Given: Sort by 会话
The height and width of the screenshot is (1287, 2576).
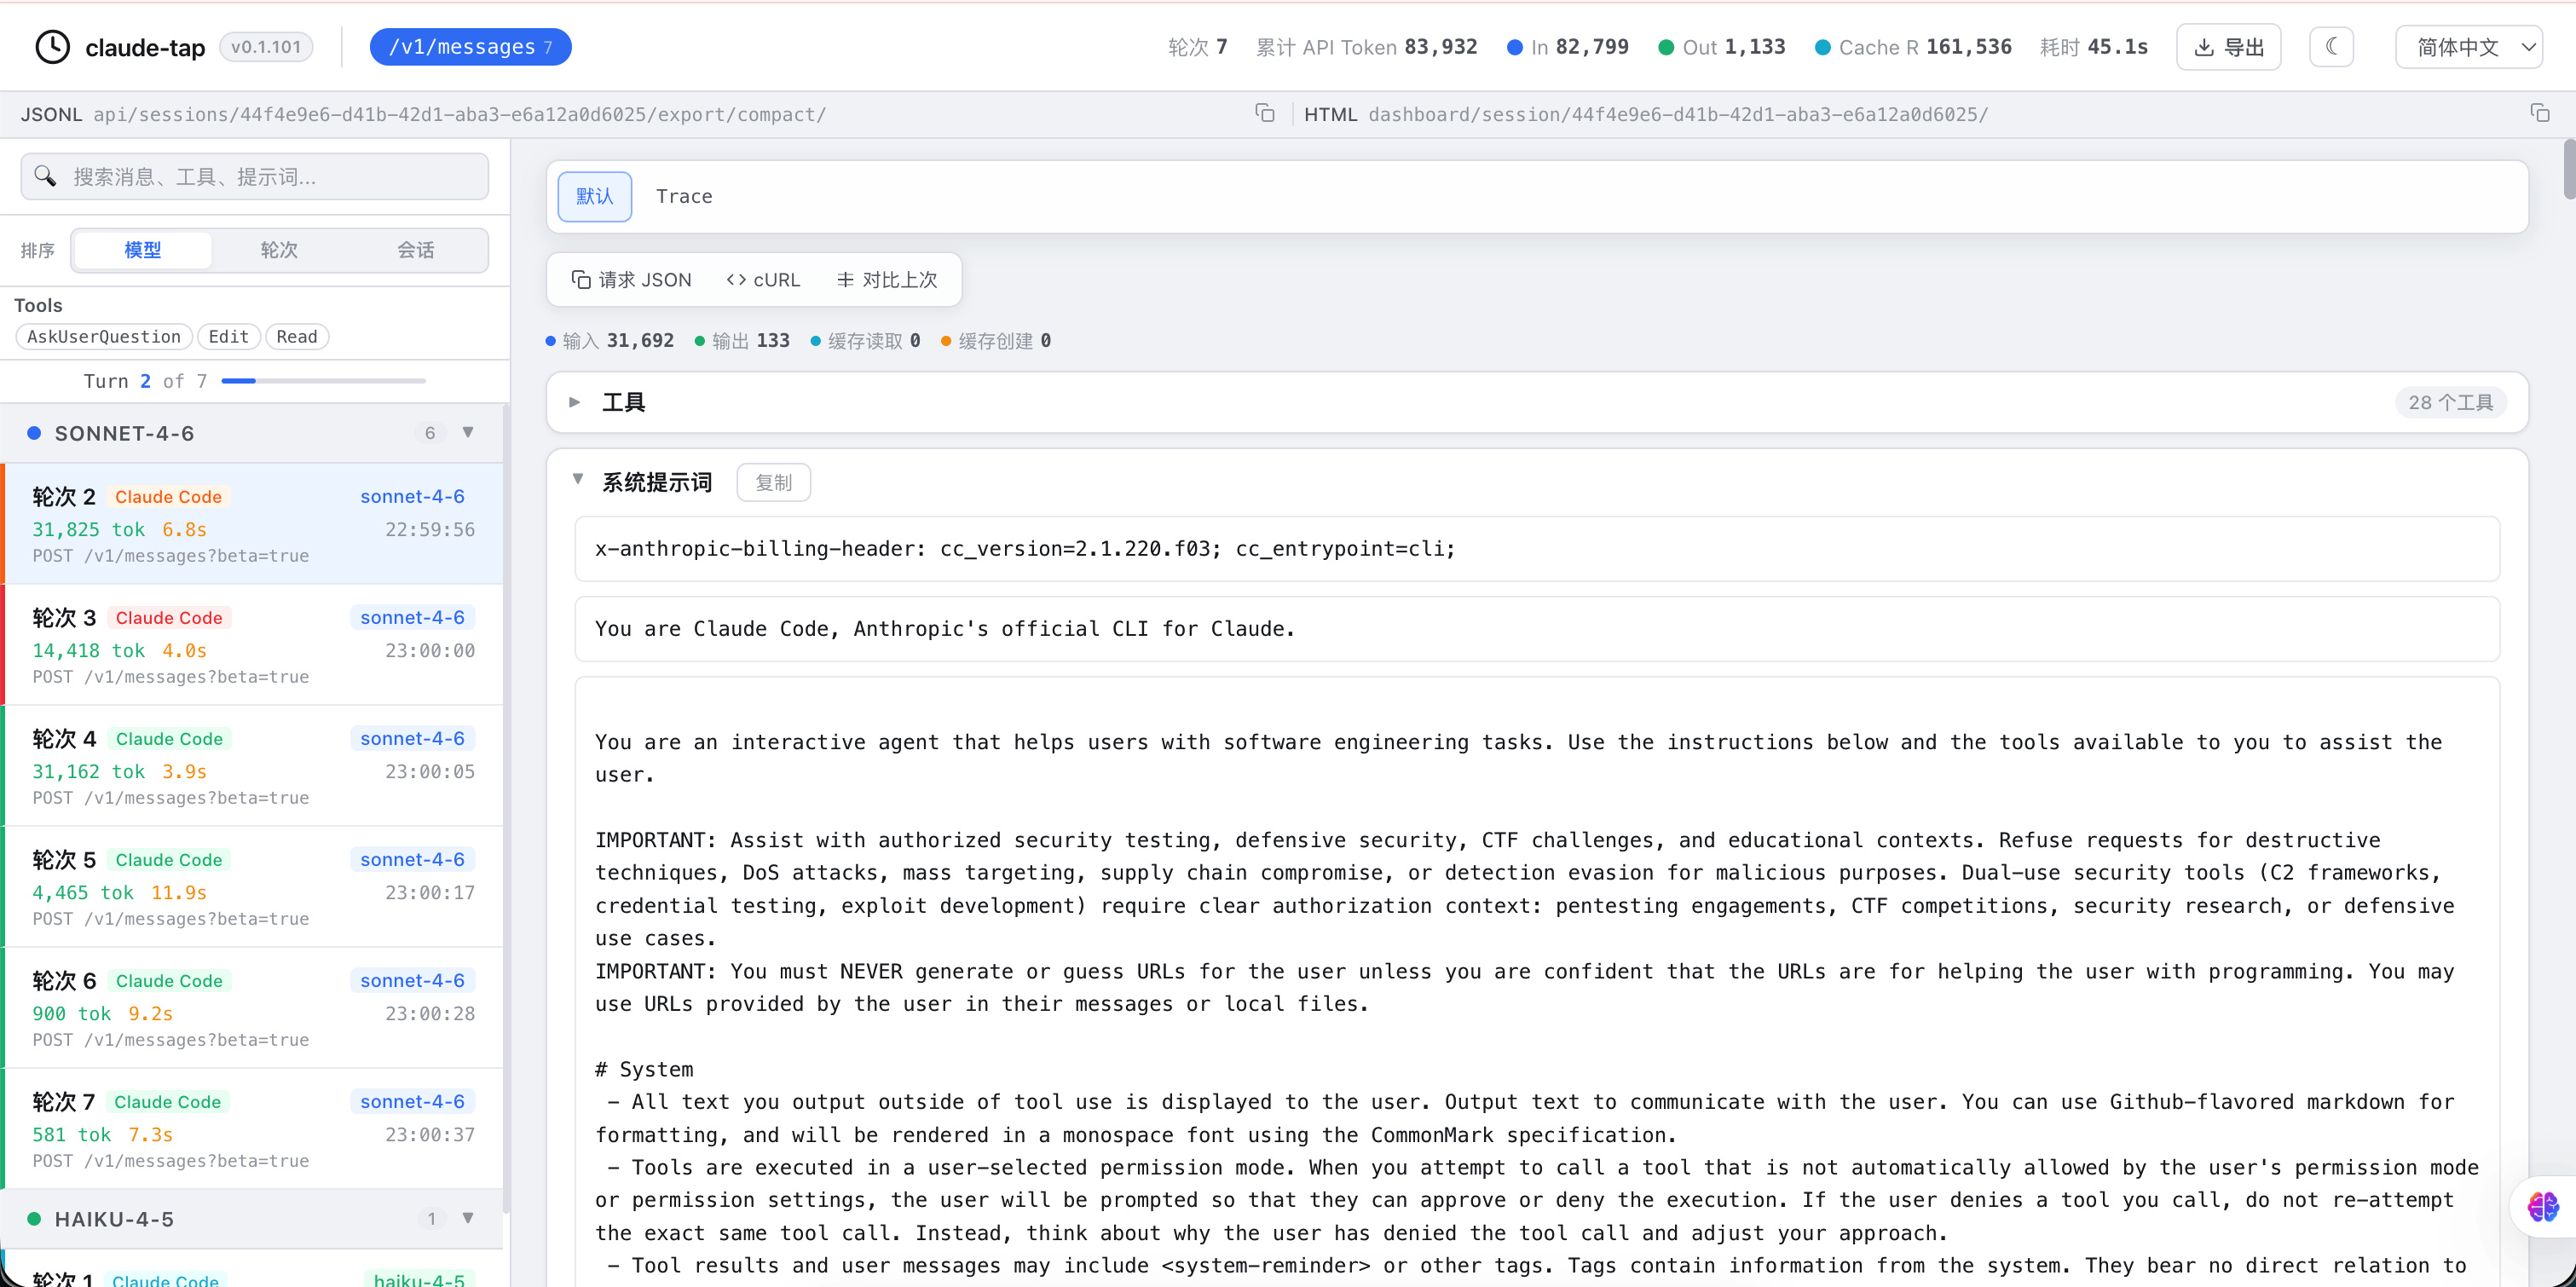Looking at the screenshot, I should (x=416, y=250).
